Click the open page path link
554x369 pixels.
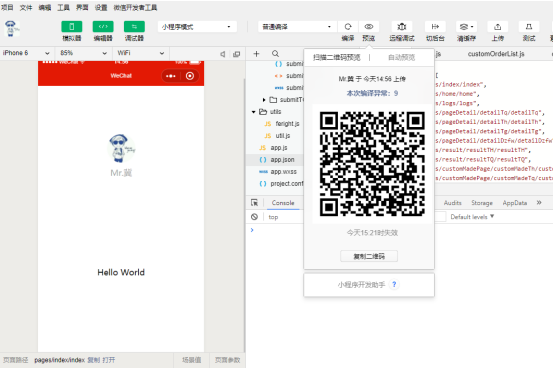(x=109, y=360)
